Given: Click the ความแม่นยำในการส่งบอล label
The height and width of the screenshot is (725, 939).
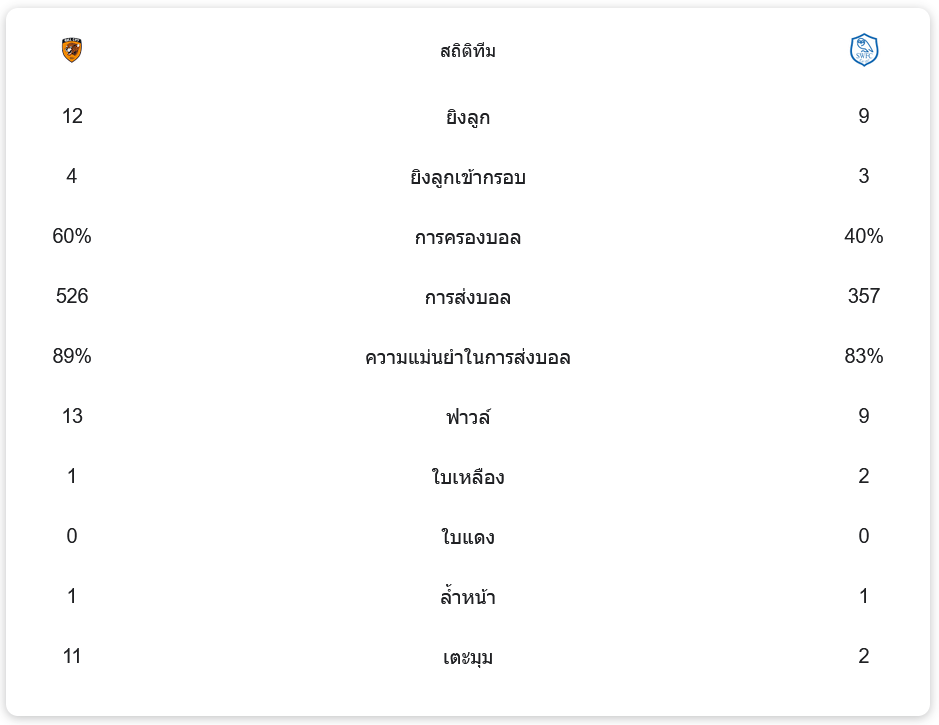Looking at the screenshot, I should click(x=468, y=357).
